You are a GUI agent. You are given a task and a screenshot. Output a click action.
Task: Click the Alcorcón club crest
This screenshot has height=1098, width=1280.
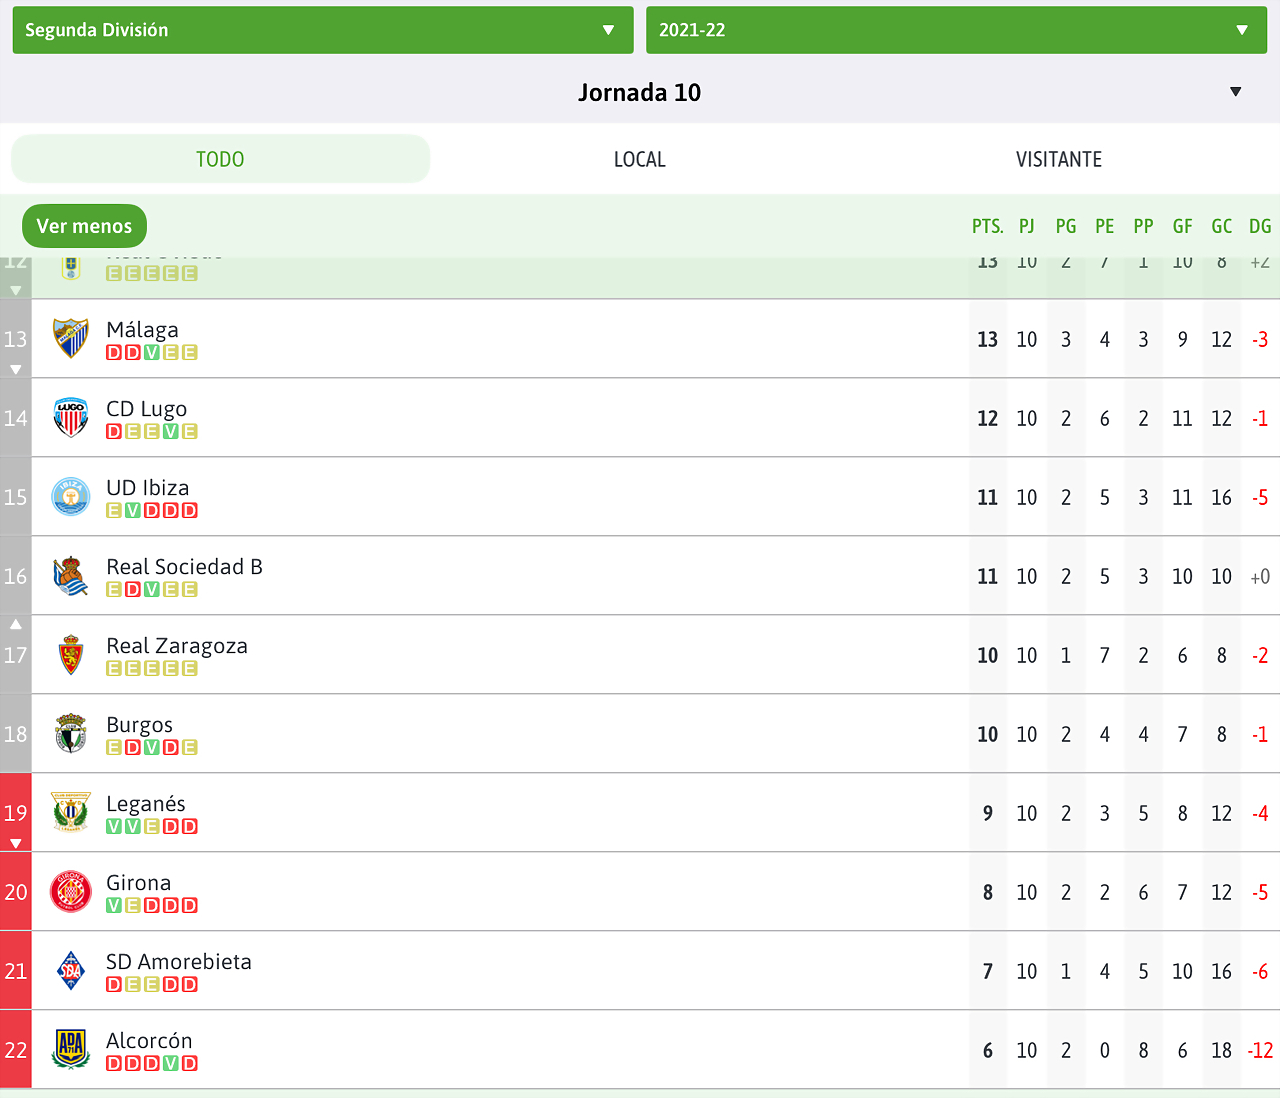coord(71,1049)
